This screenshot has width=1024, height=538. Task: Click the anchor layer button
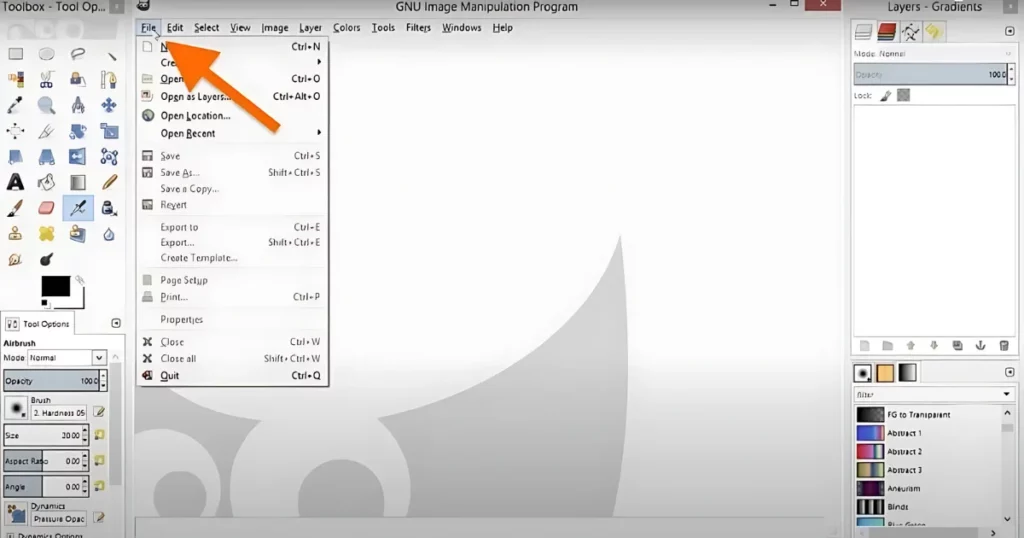coord(980,345)
